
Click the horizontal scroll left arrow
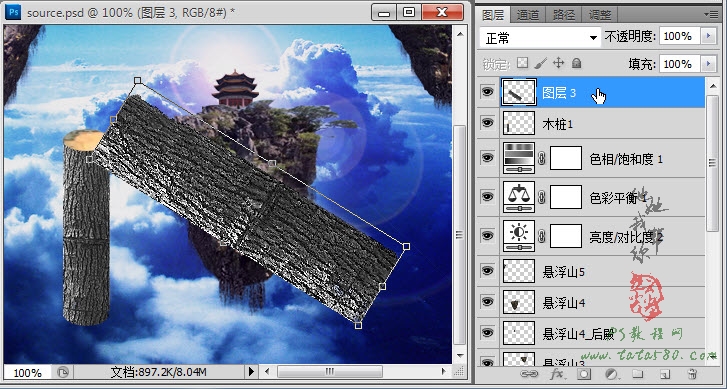click(x=267, y=371)
